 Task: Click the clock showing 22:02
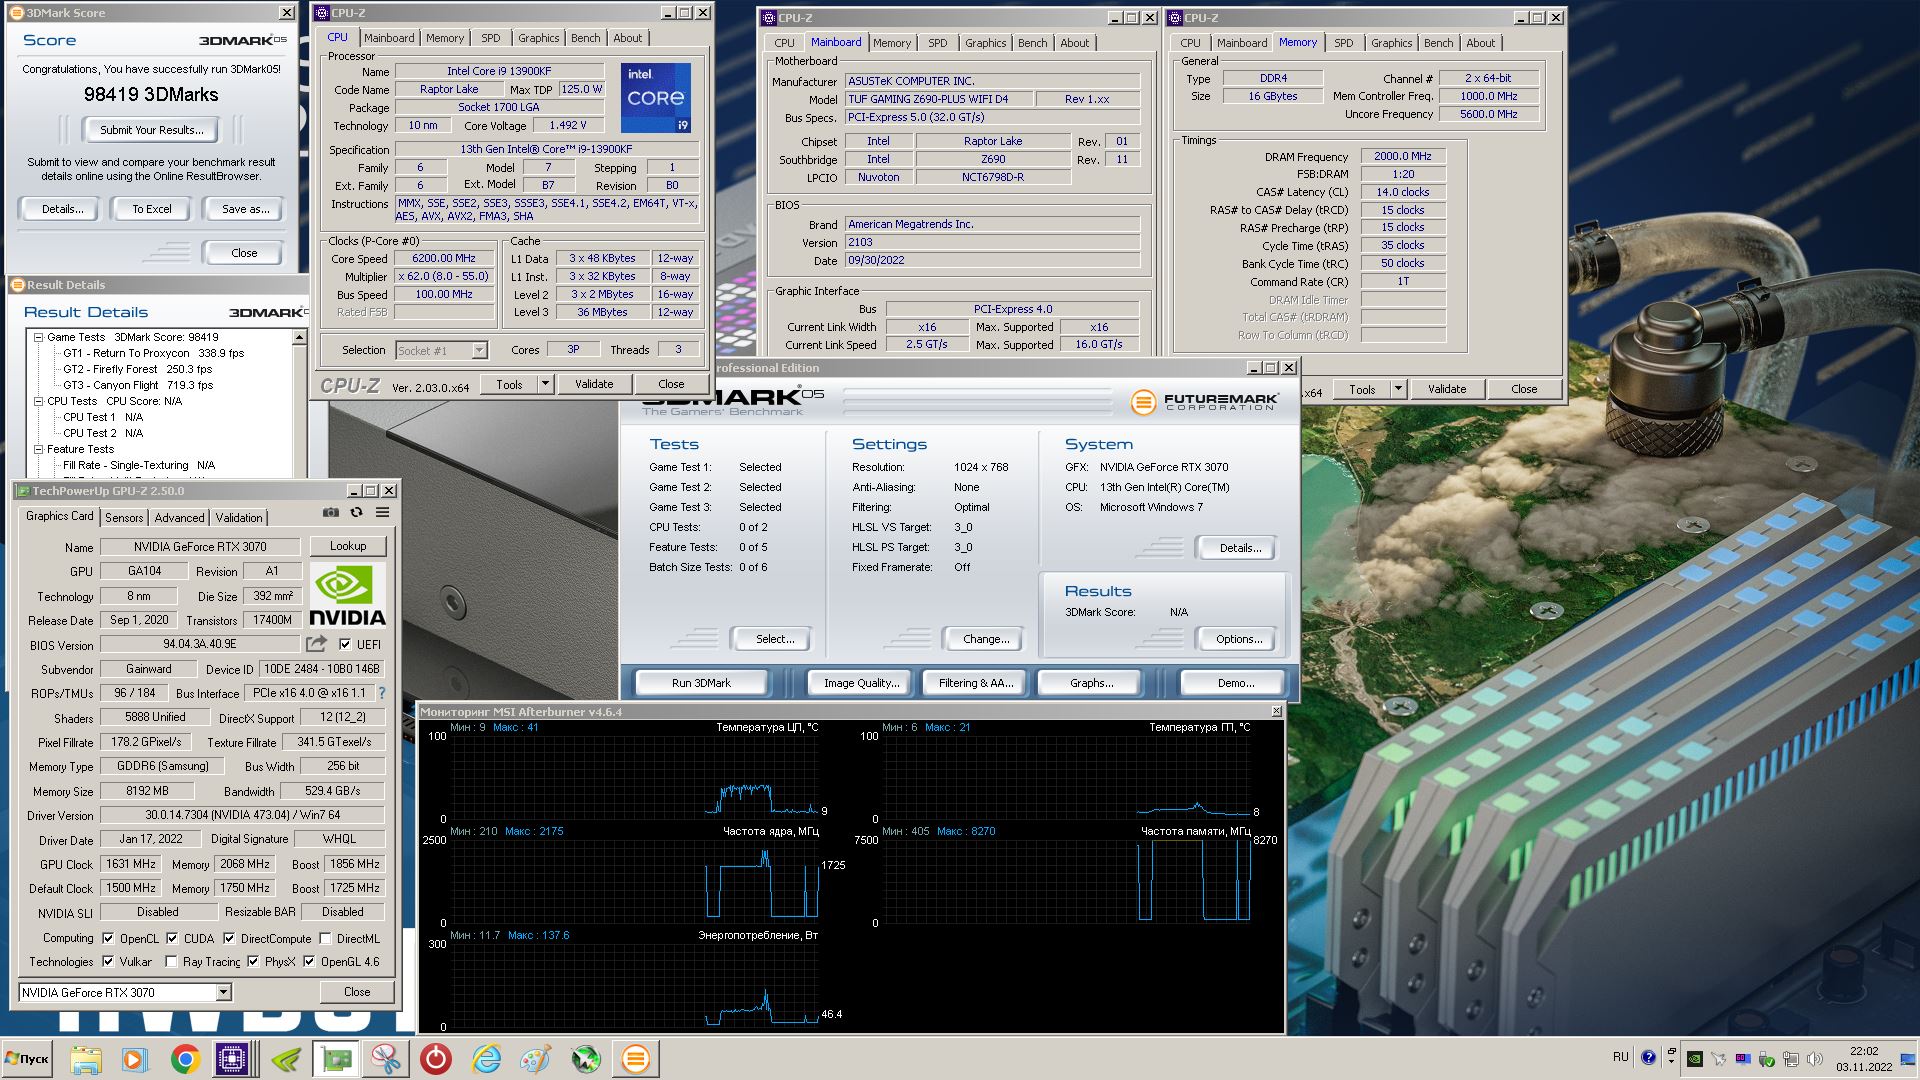coord(1864,1051)
